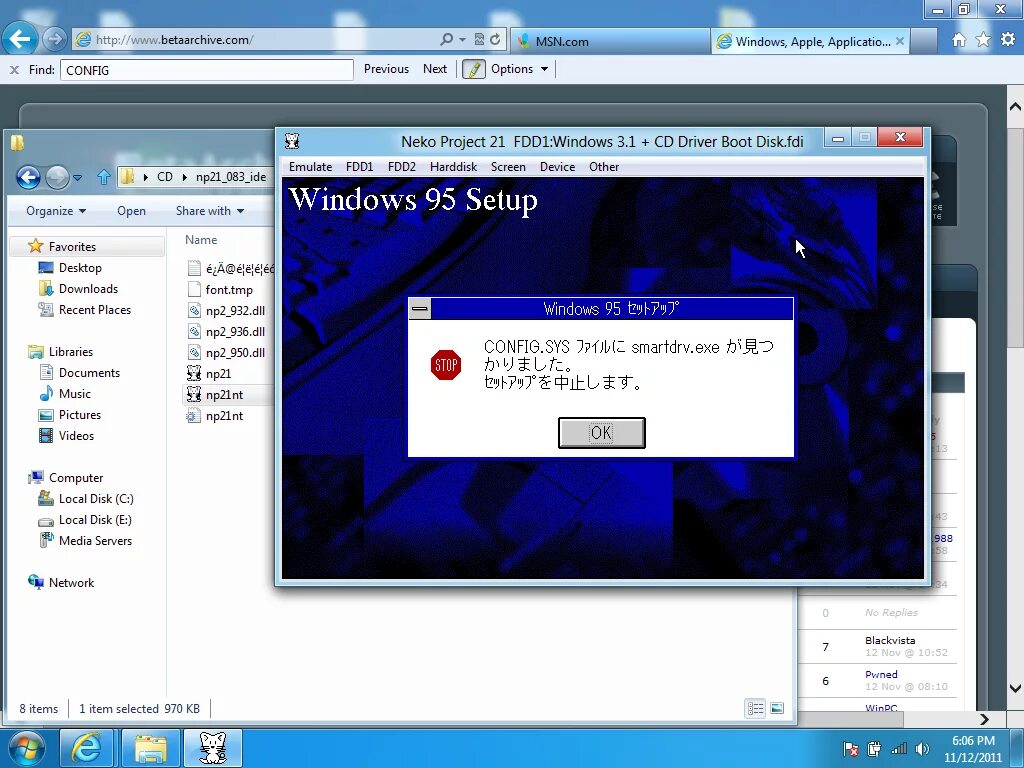Click the Internet Explorer back arrow button
Viewport: 1024px width, 768px height.
[x=20, y=39]
